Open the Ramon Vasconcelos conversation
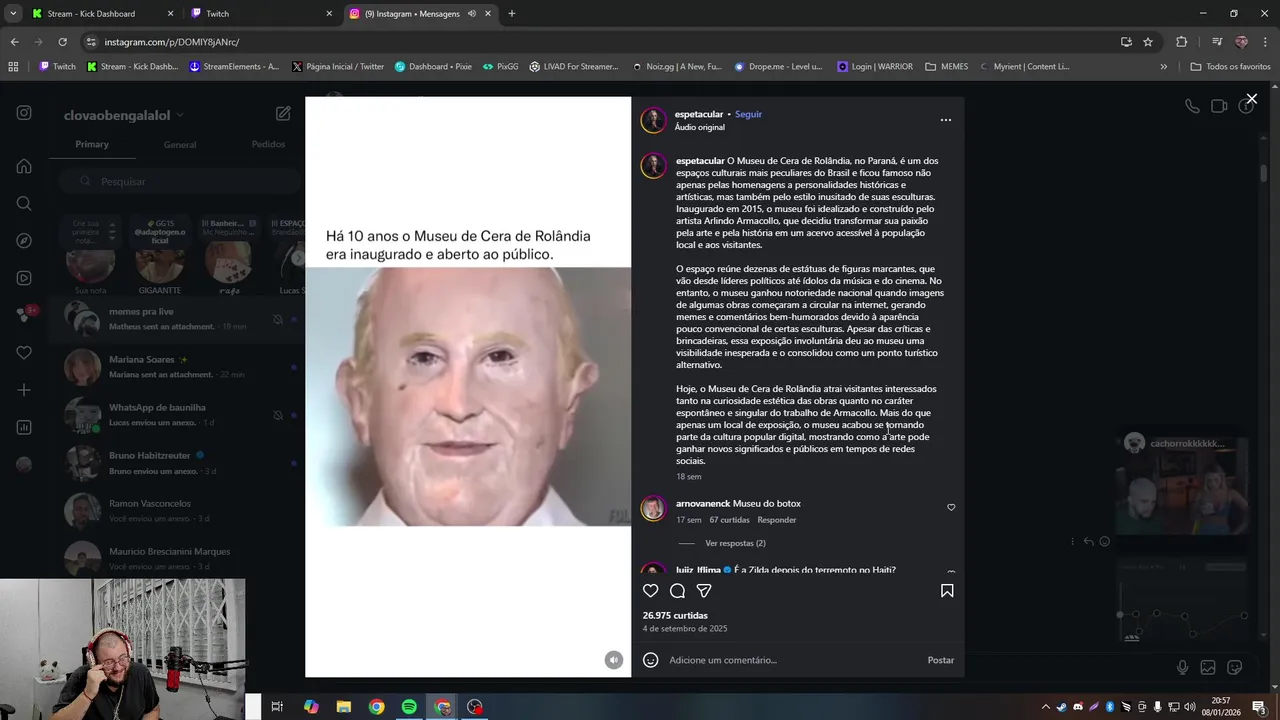Screen dimensions: 1280x720 pyautogui.click(x=177, y=511)
